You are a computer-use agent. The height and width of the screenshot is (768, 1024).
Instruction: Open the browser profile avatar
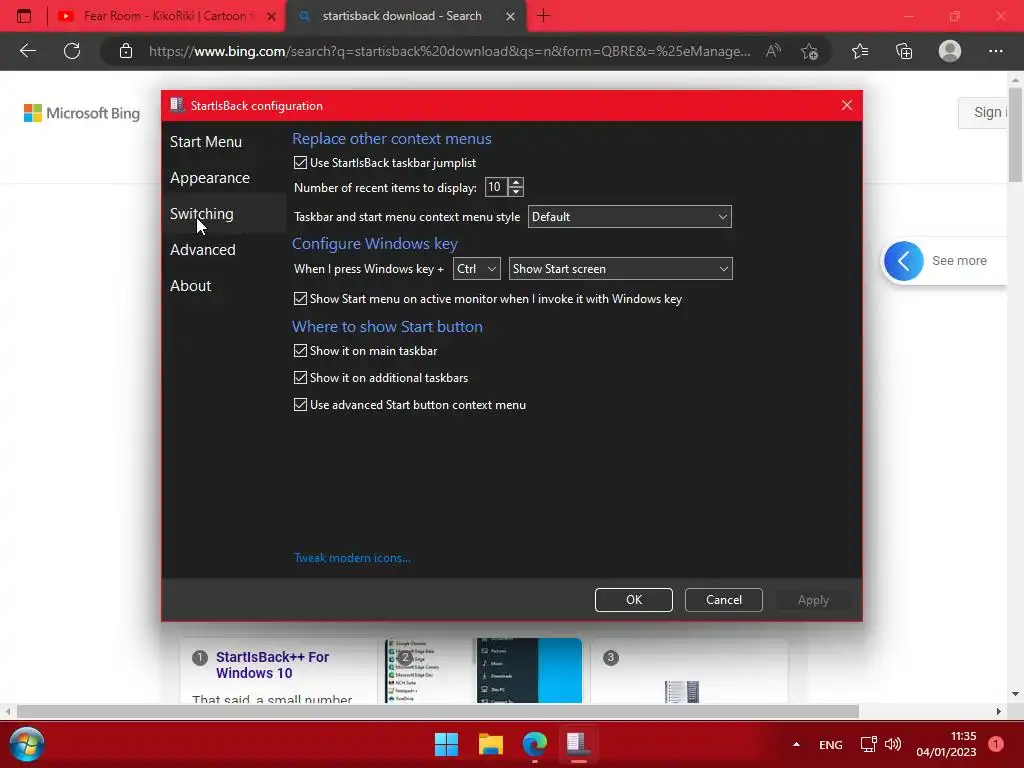(x=950, y=51)
